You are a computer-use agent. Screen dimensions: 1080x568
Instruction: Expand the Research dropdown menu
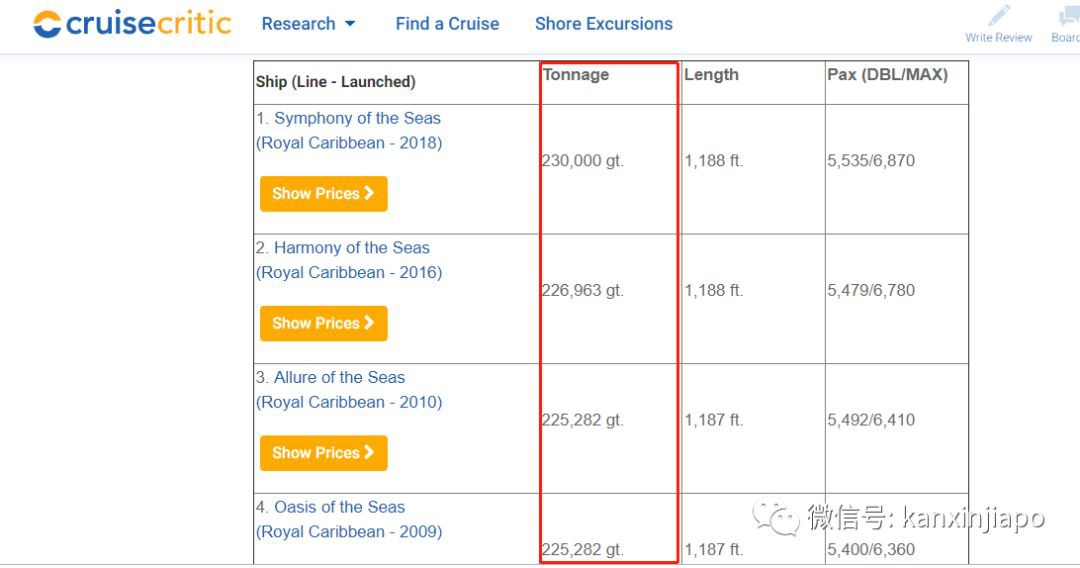[308, 24]
